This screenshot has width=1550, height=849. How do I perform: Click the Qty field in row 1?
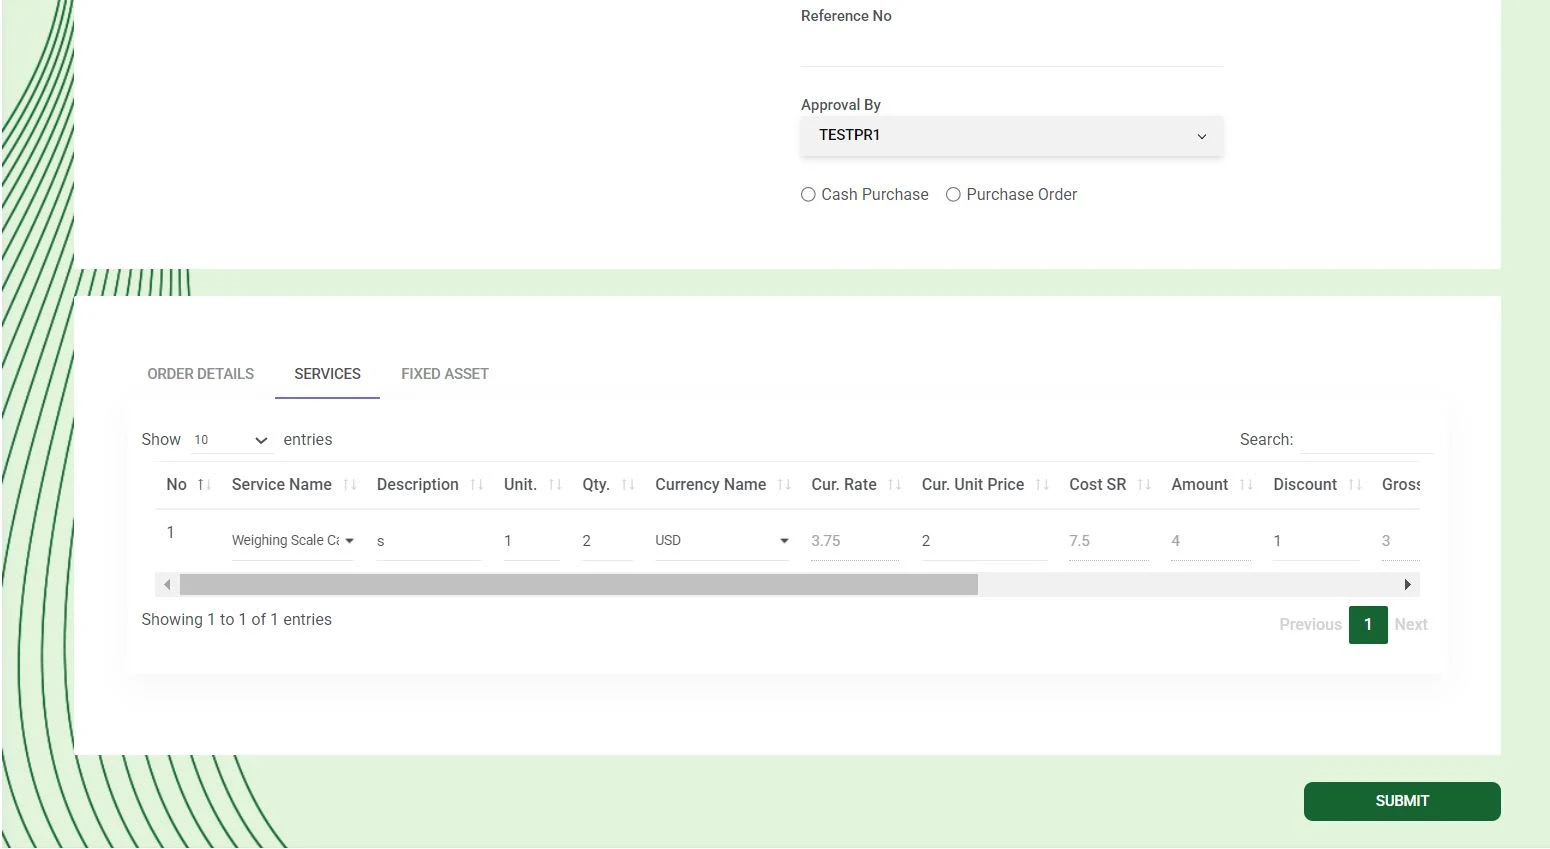tap(607, 541)
